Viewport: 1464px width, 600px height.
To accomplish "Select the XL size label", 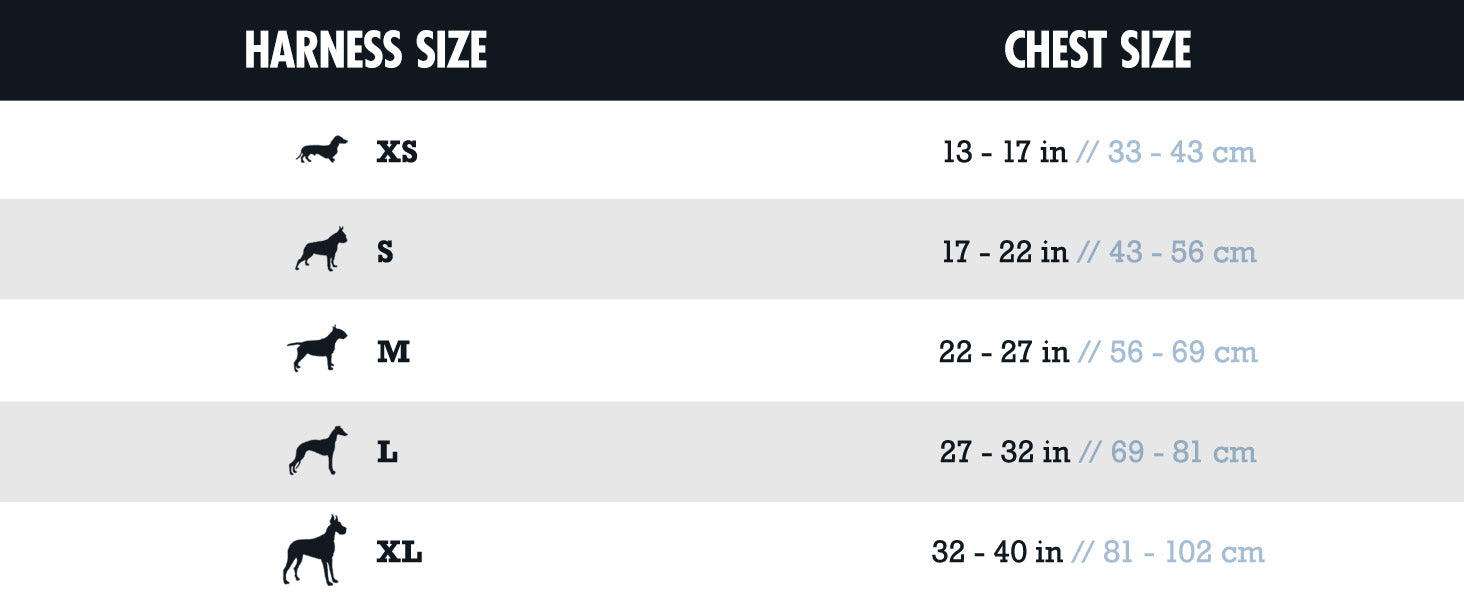I will tap(399, 553).
